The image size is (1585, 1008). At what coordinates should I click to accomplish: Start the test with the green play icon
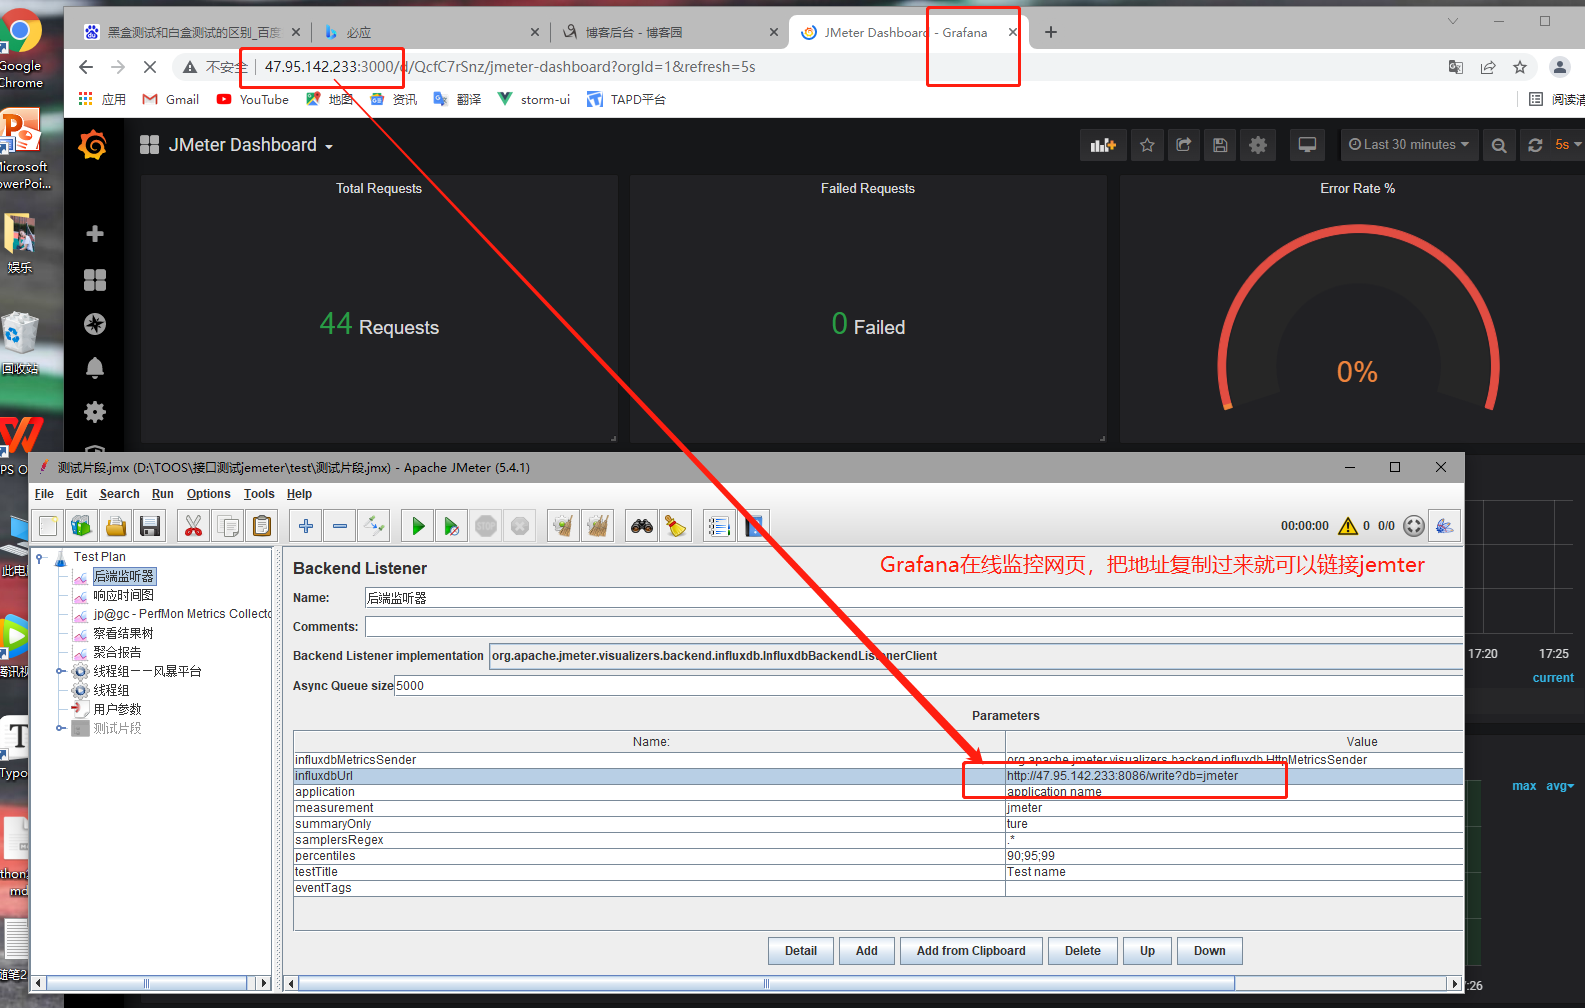point(418,526)
